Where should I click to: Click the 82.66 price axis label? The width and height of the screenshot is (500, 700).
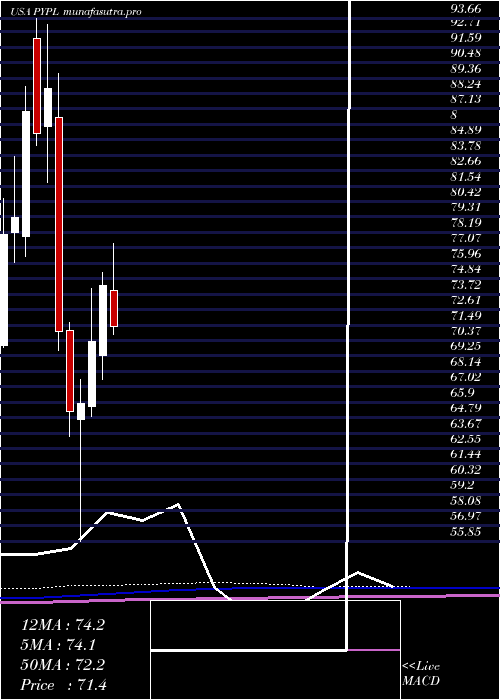(466, 161)
